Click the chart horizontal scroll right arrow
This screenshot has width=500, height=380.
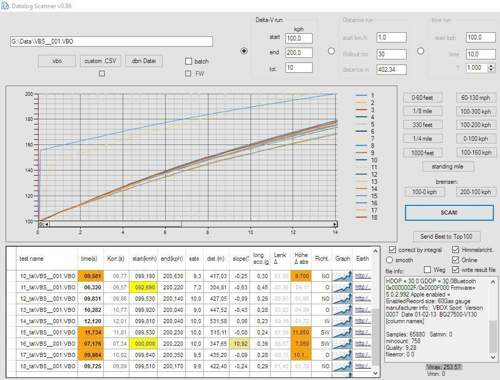(335, 224)
